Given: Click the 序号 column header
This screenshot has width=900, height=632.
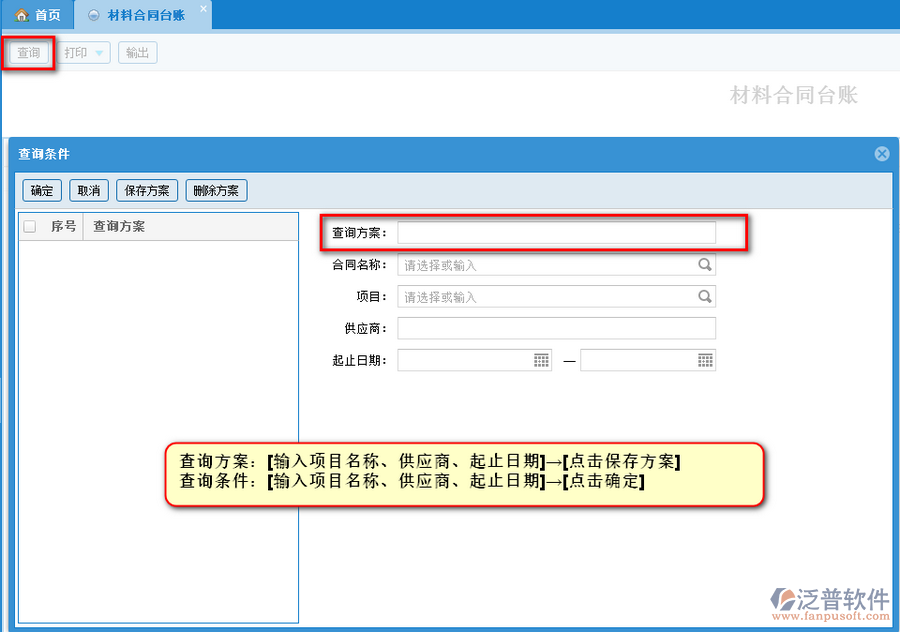Looking at the screenshot, I should point(63,227).
